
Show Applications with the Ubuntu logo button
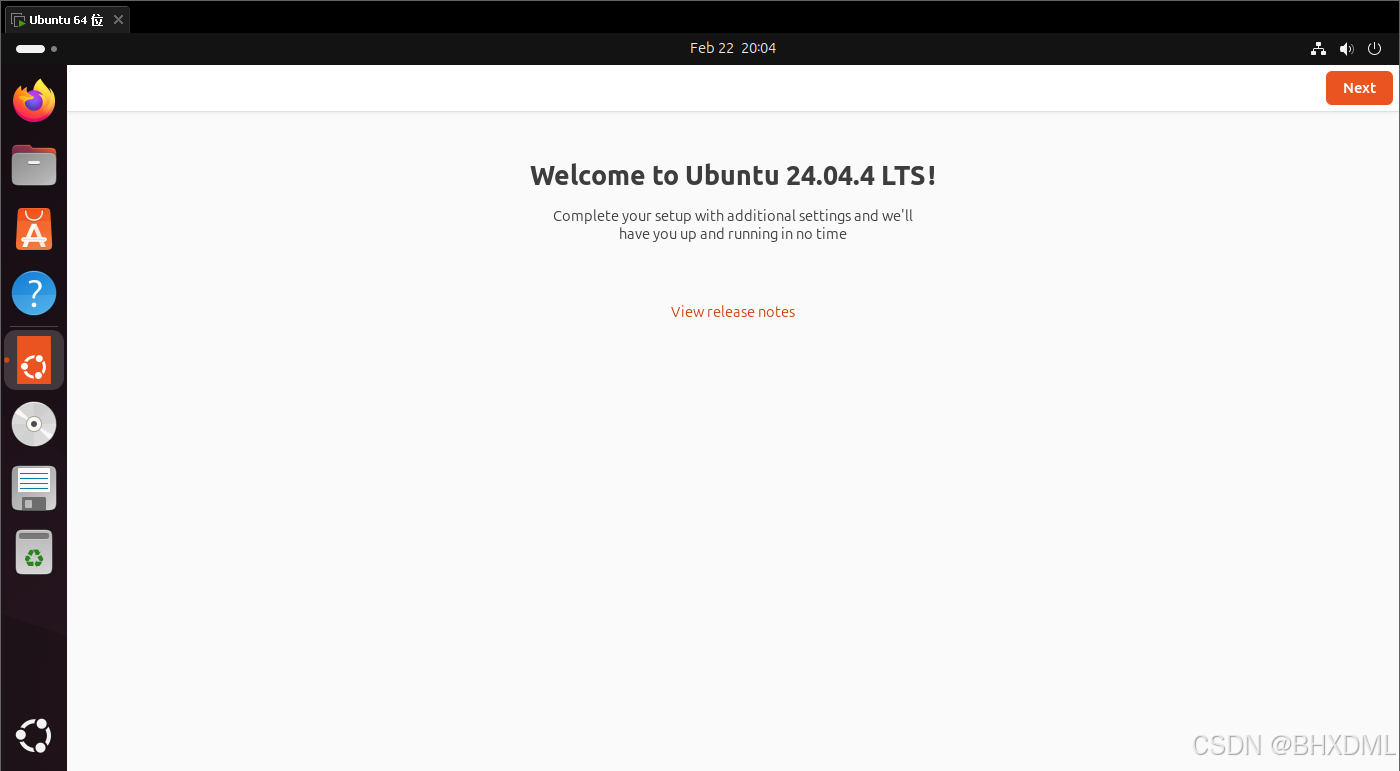click(34, 736)
